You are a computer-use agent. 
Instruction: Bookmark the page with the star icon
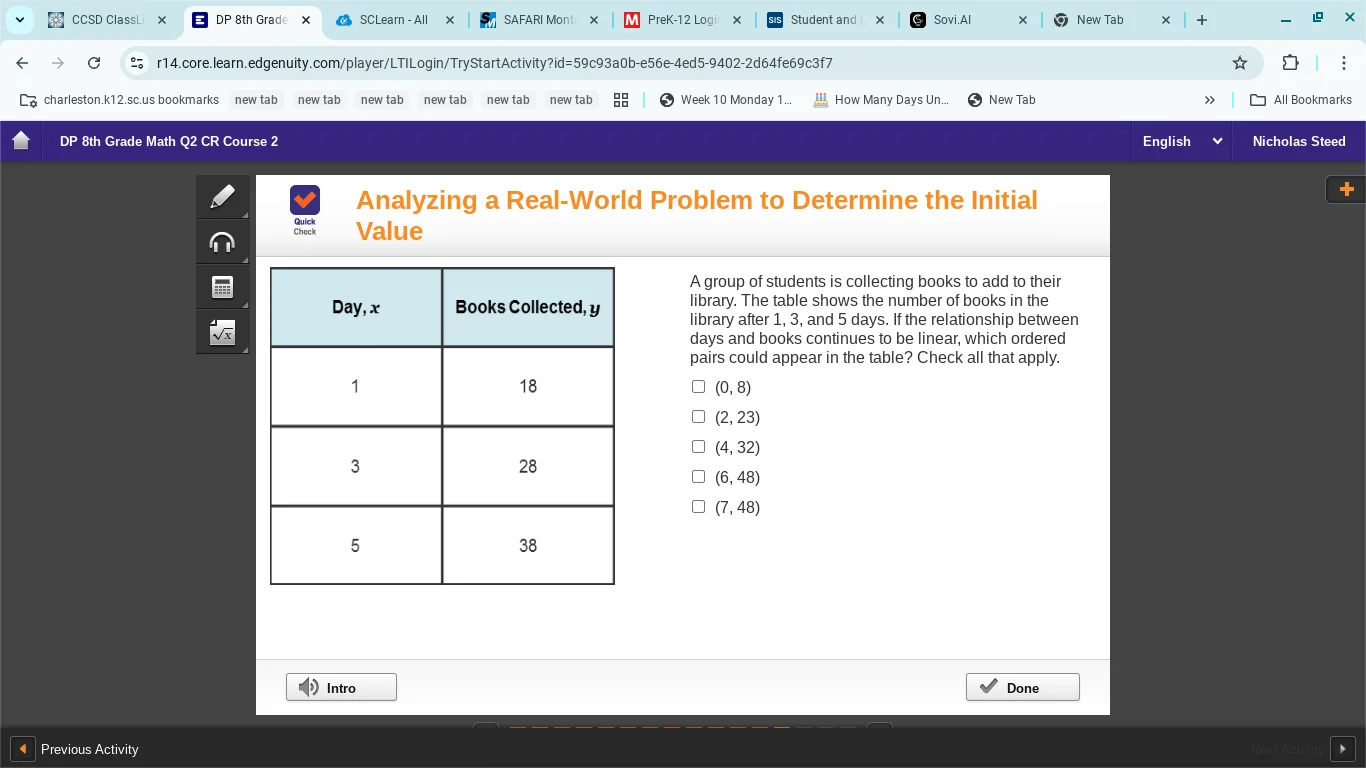click(x=1240, y=62)
